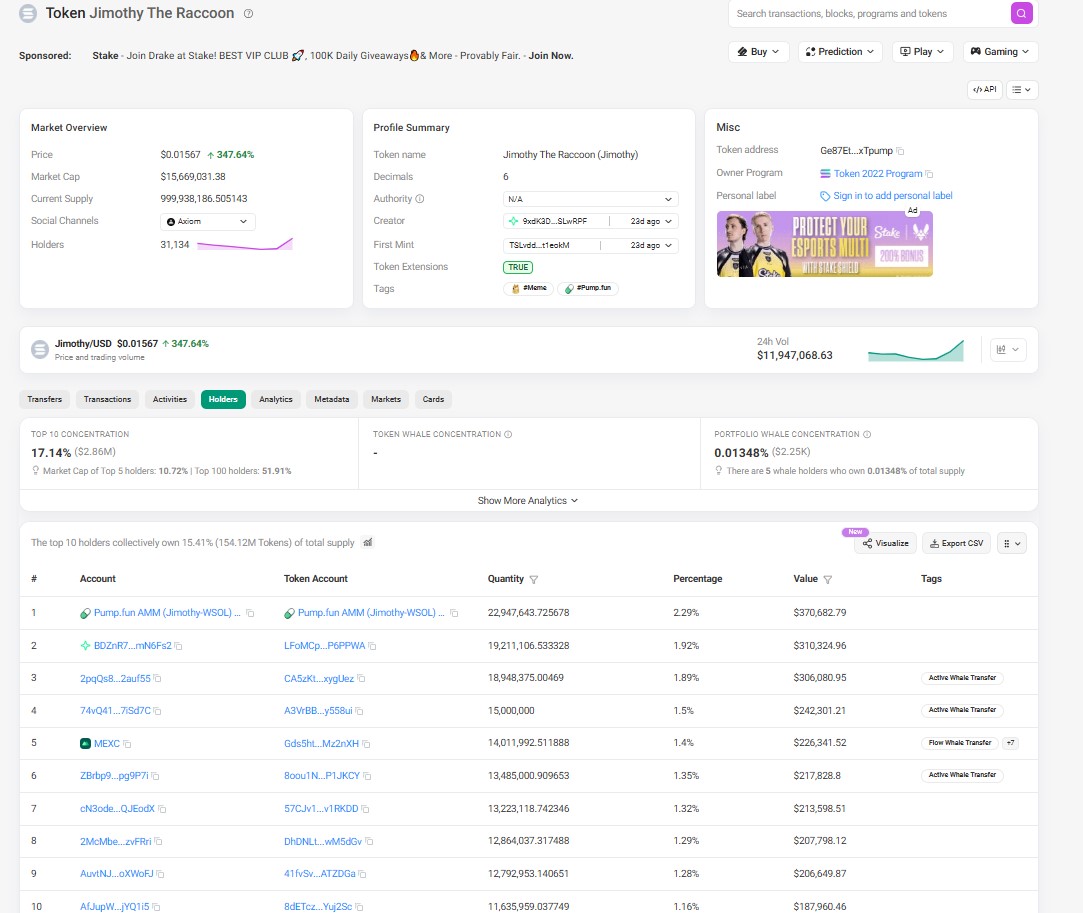The width and height of the screenshot is (1083, 913).
Task: Expand the Social Channels Axiom dropdown
Action: pyautogui.click(x=208, y=222)
